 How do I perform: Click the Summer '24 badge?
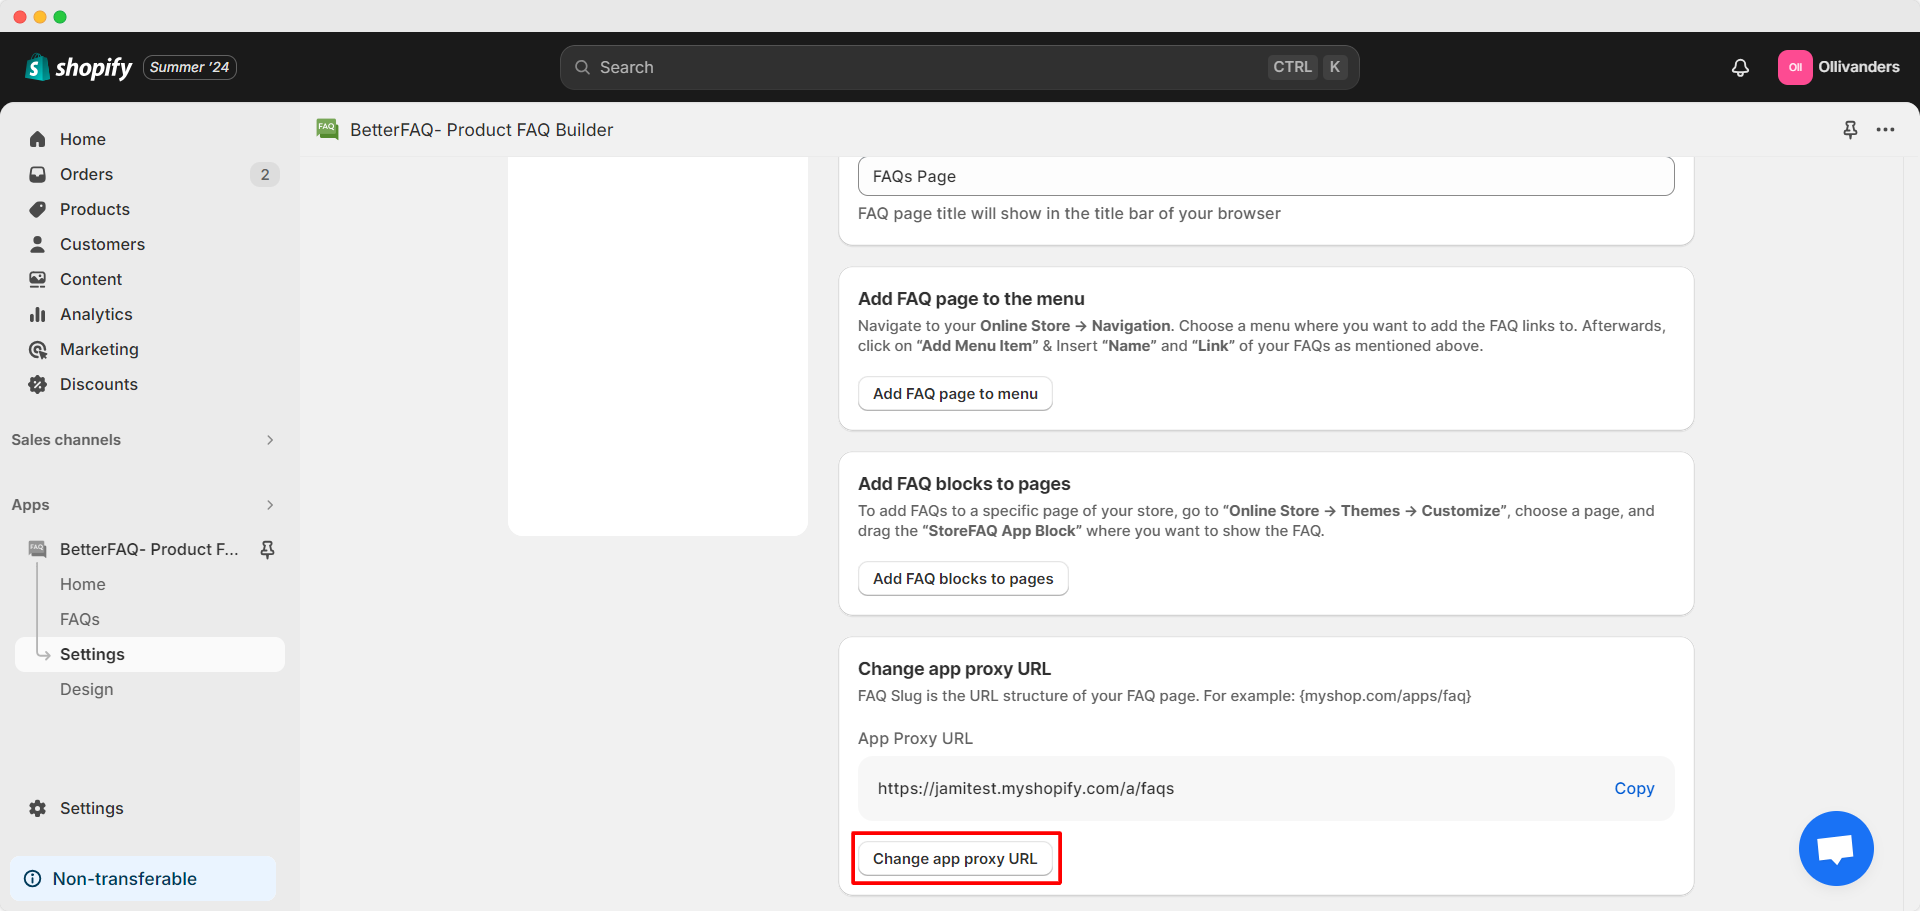pos(190,67)
